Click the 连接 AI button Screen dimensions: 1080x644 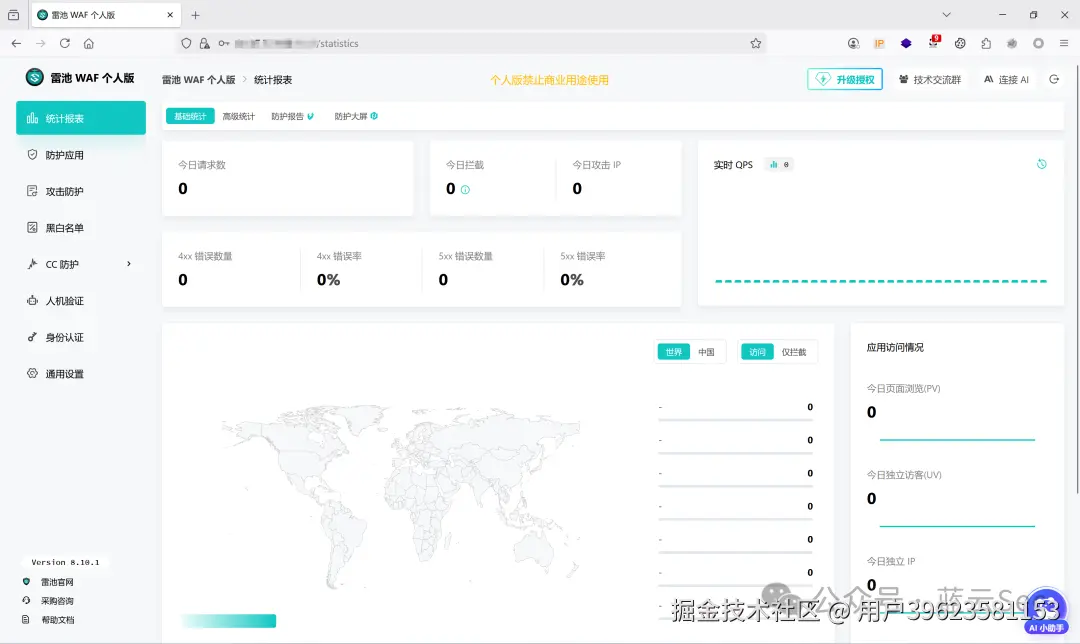tap(1006, 80)
